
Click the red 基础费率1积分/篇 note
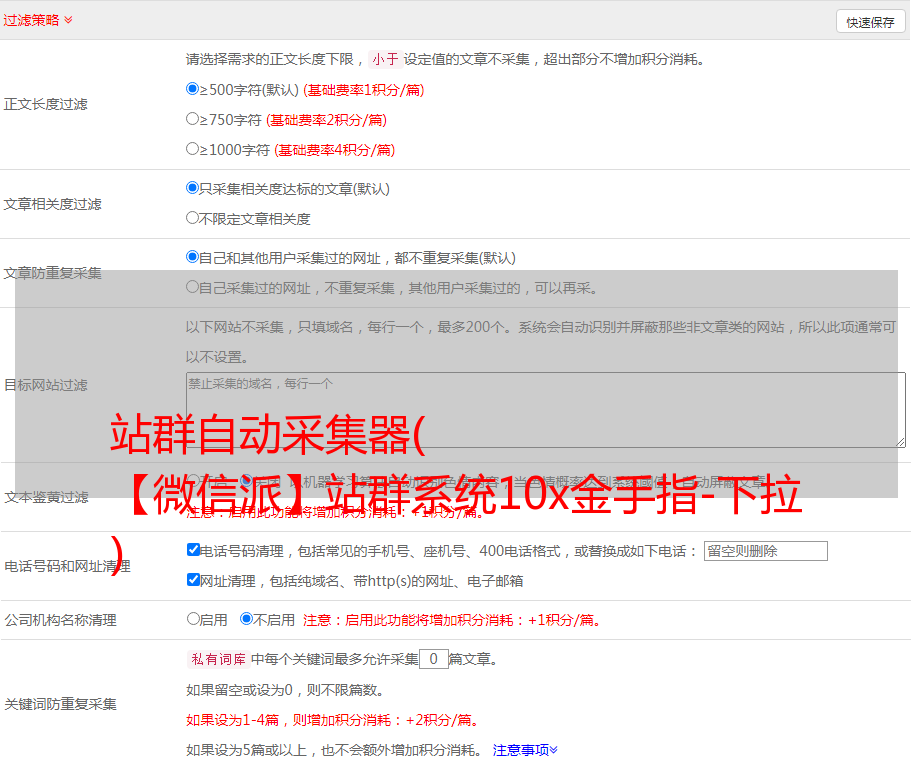tap(364, 90)
